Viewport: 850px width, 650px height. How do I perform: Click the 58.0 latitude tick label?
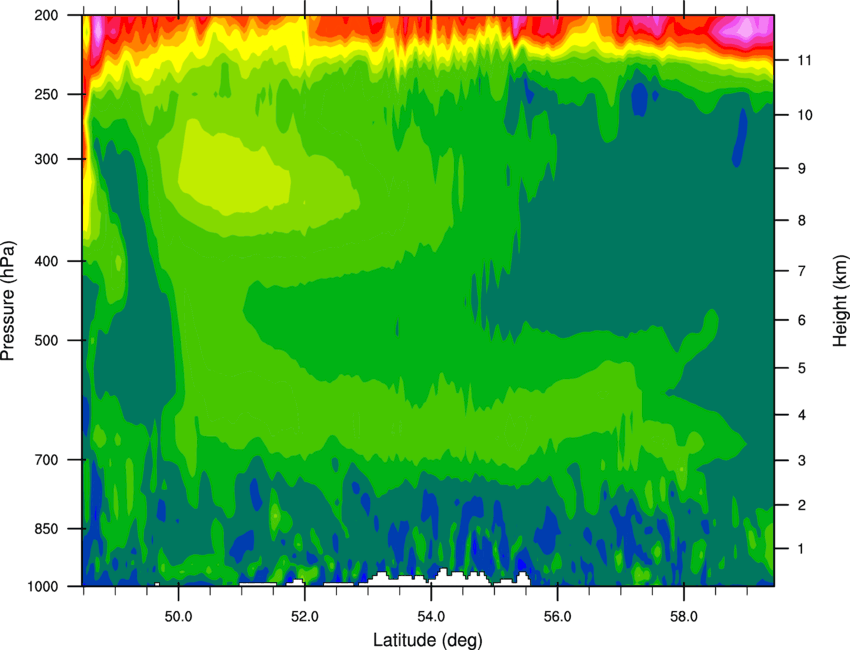pyautogui.click(x=684, y=617)
